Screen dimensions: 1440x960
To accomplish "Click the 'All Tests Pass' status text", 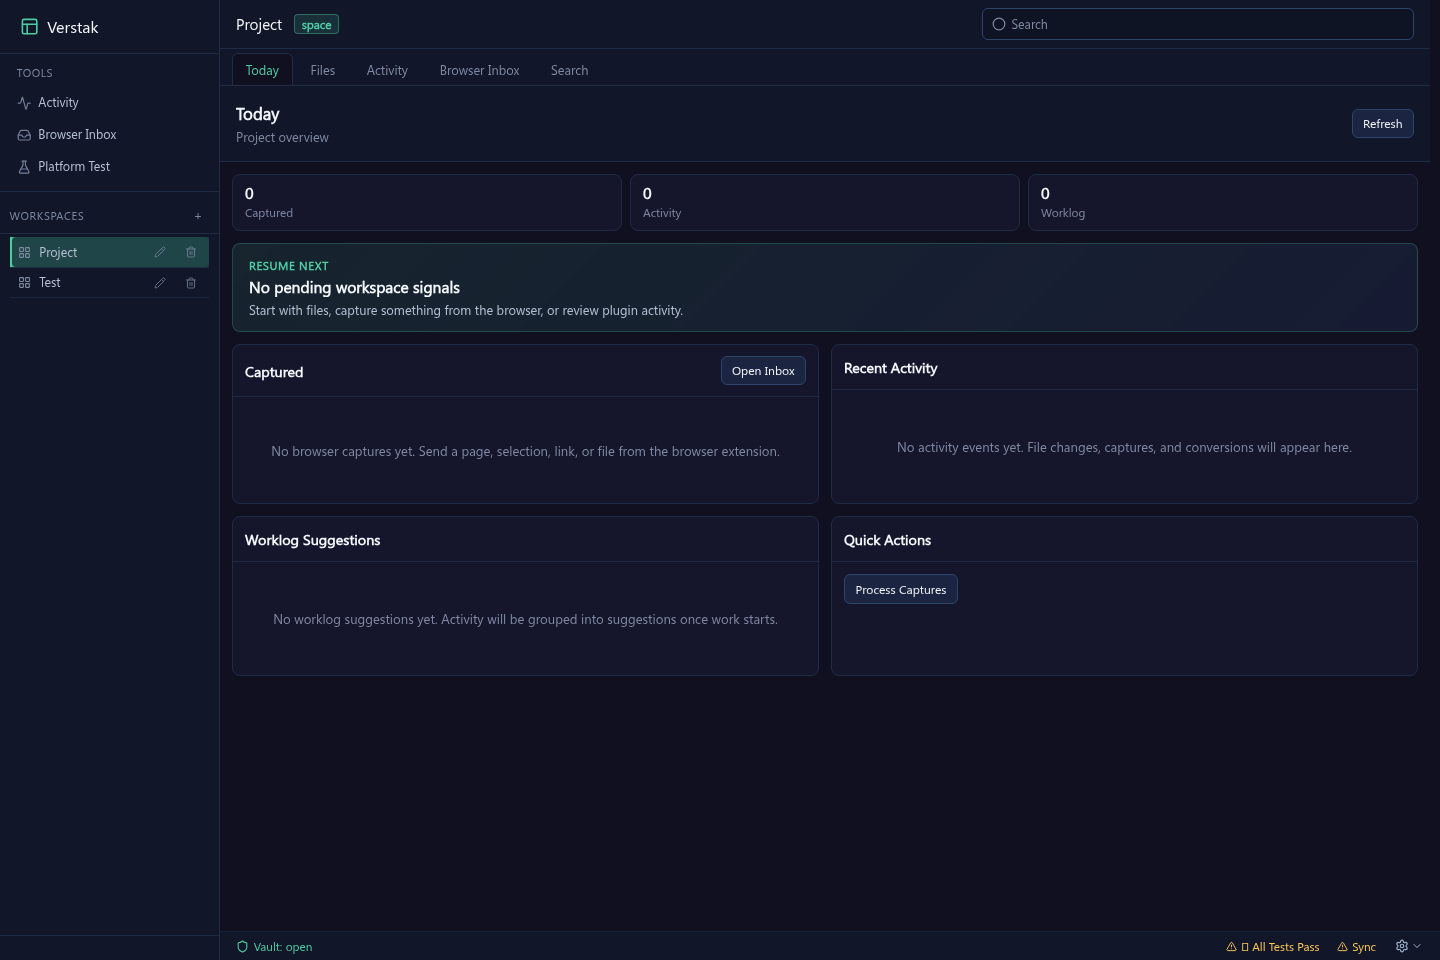I will point(1286,947).
